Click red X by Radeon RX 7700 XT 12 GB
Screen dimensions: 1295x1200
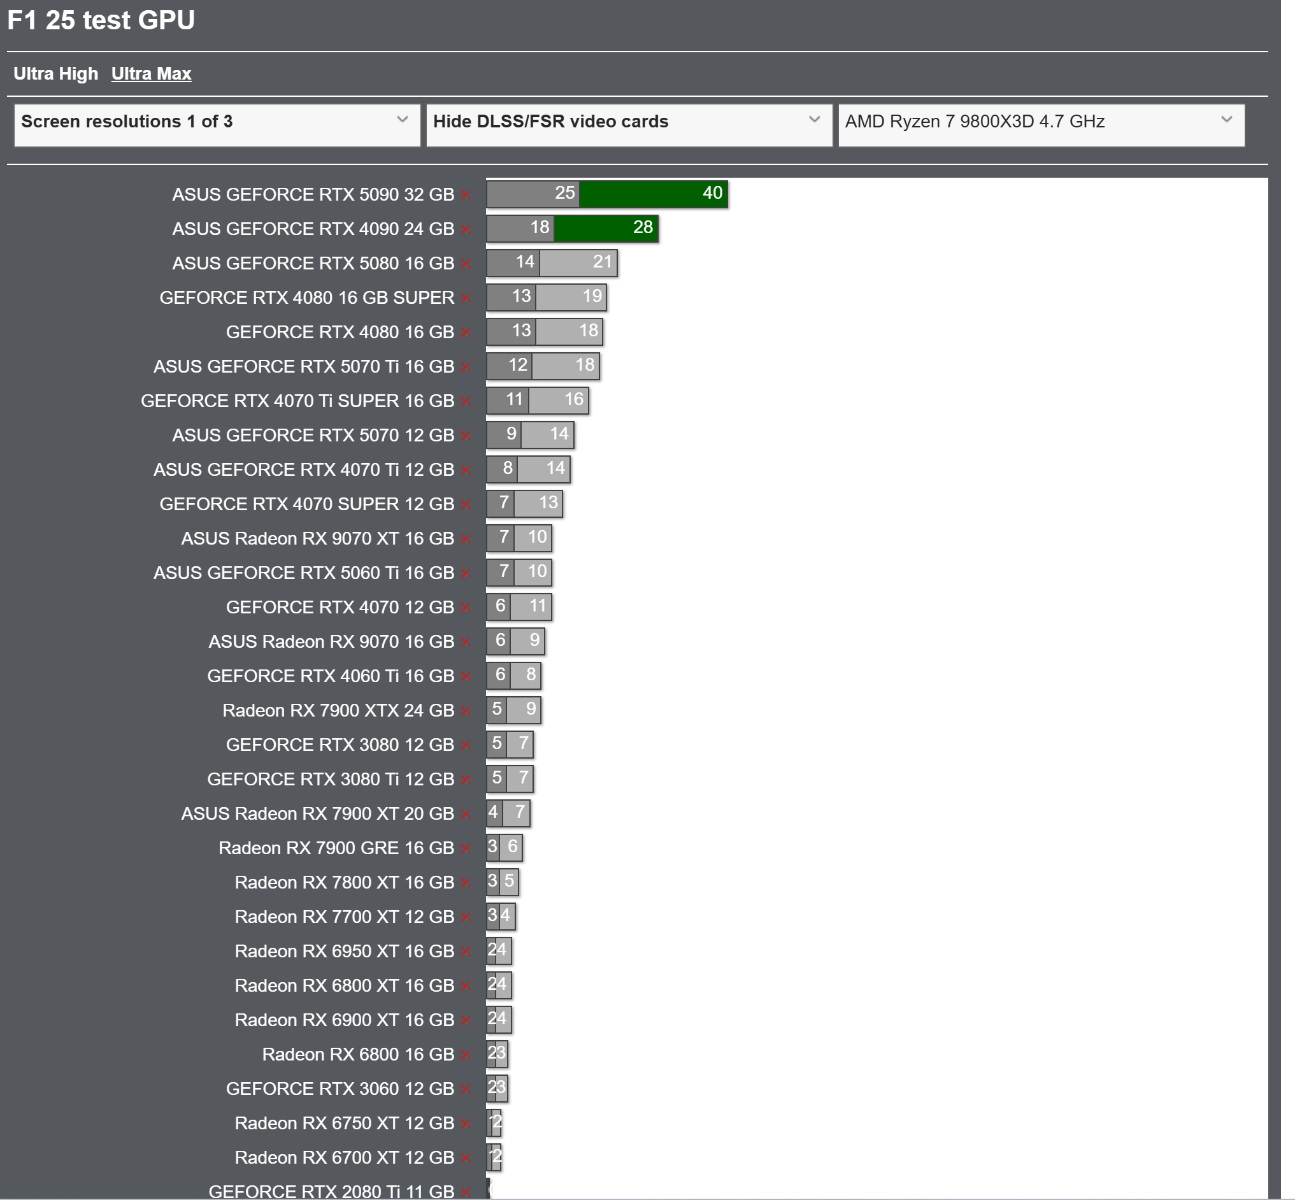pyautogui.click(x=466, y=918)
